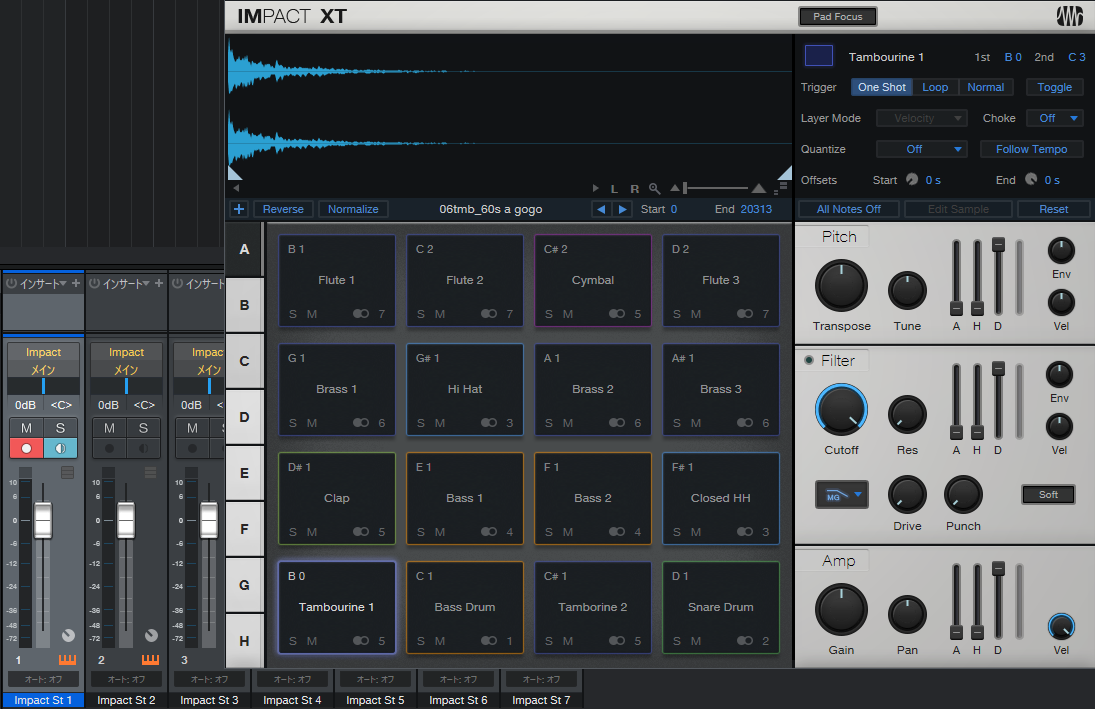Toggle the Soft filter button
The width and height of the screenshot is (1095, 709).
[x=1048, y=495]
